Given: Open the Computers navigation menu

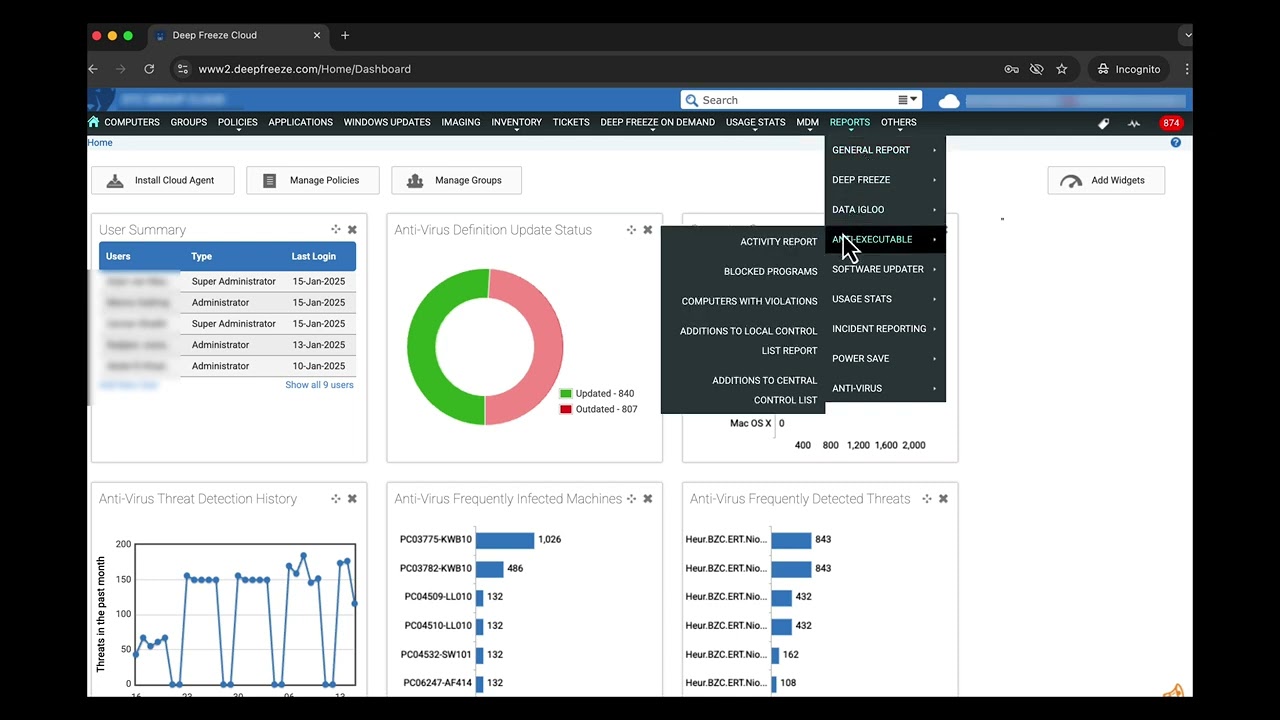Looking at the screenshot, I should 132,122.
